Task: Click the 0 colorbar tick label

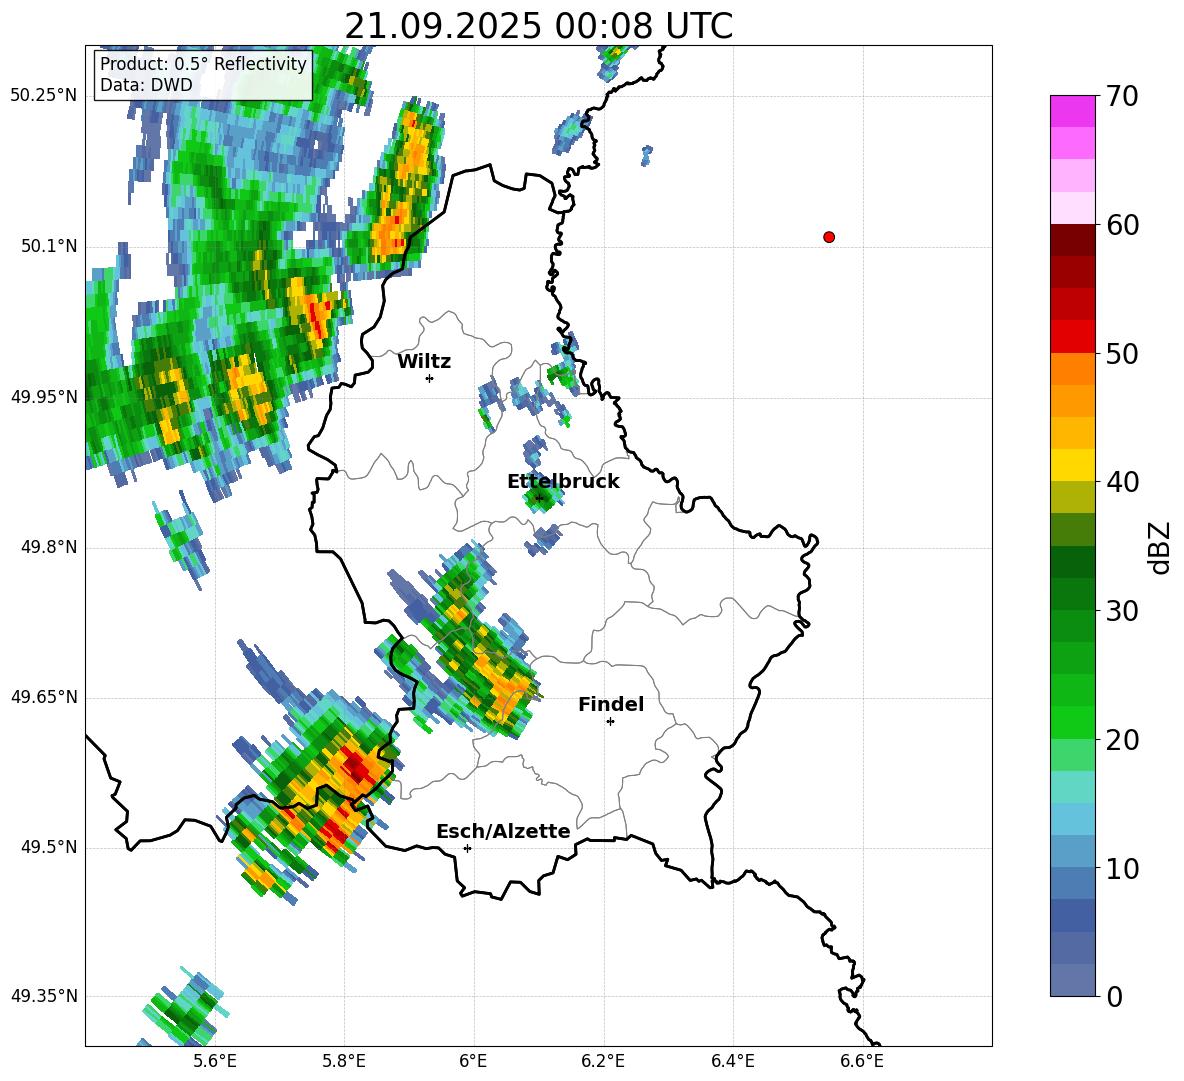Action: click(x=1114, y=996)
